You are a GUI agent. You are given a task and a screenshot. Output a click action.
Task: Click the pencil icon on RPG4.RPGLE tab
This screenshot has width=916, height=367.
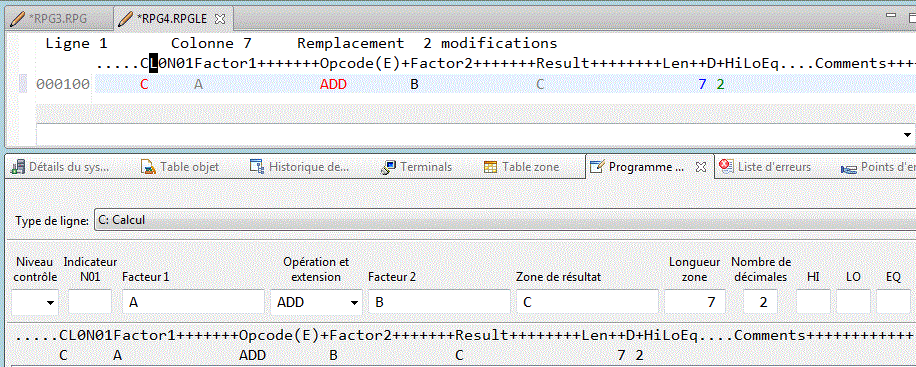click(125, 18)
